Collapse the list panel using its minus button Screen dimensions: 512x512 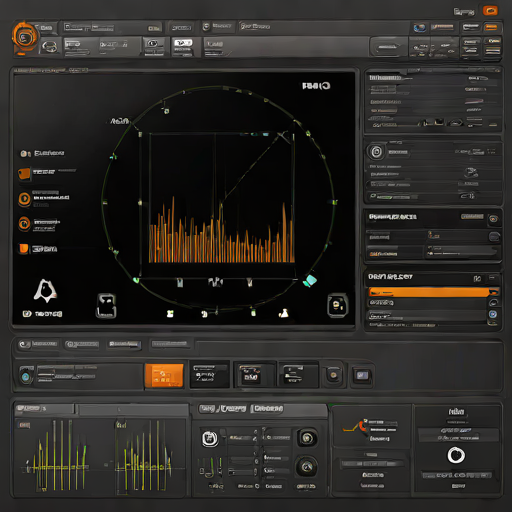[492, 277]
